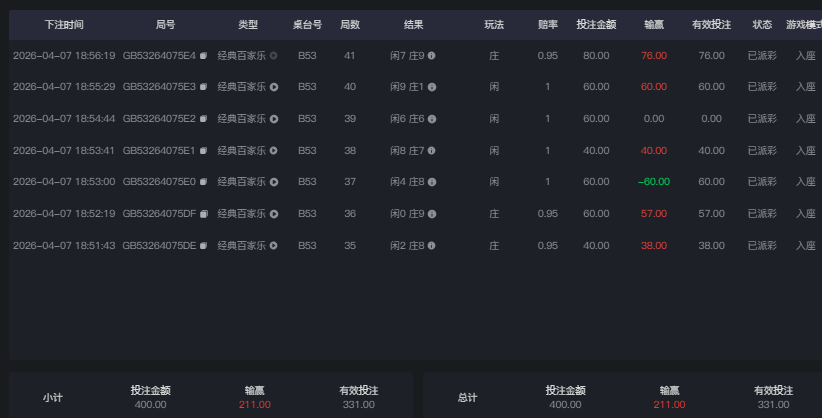Open result info for 闲4 庄8
This screenshot has width=822, height=418.
[431, 182]
